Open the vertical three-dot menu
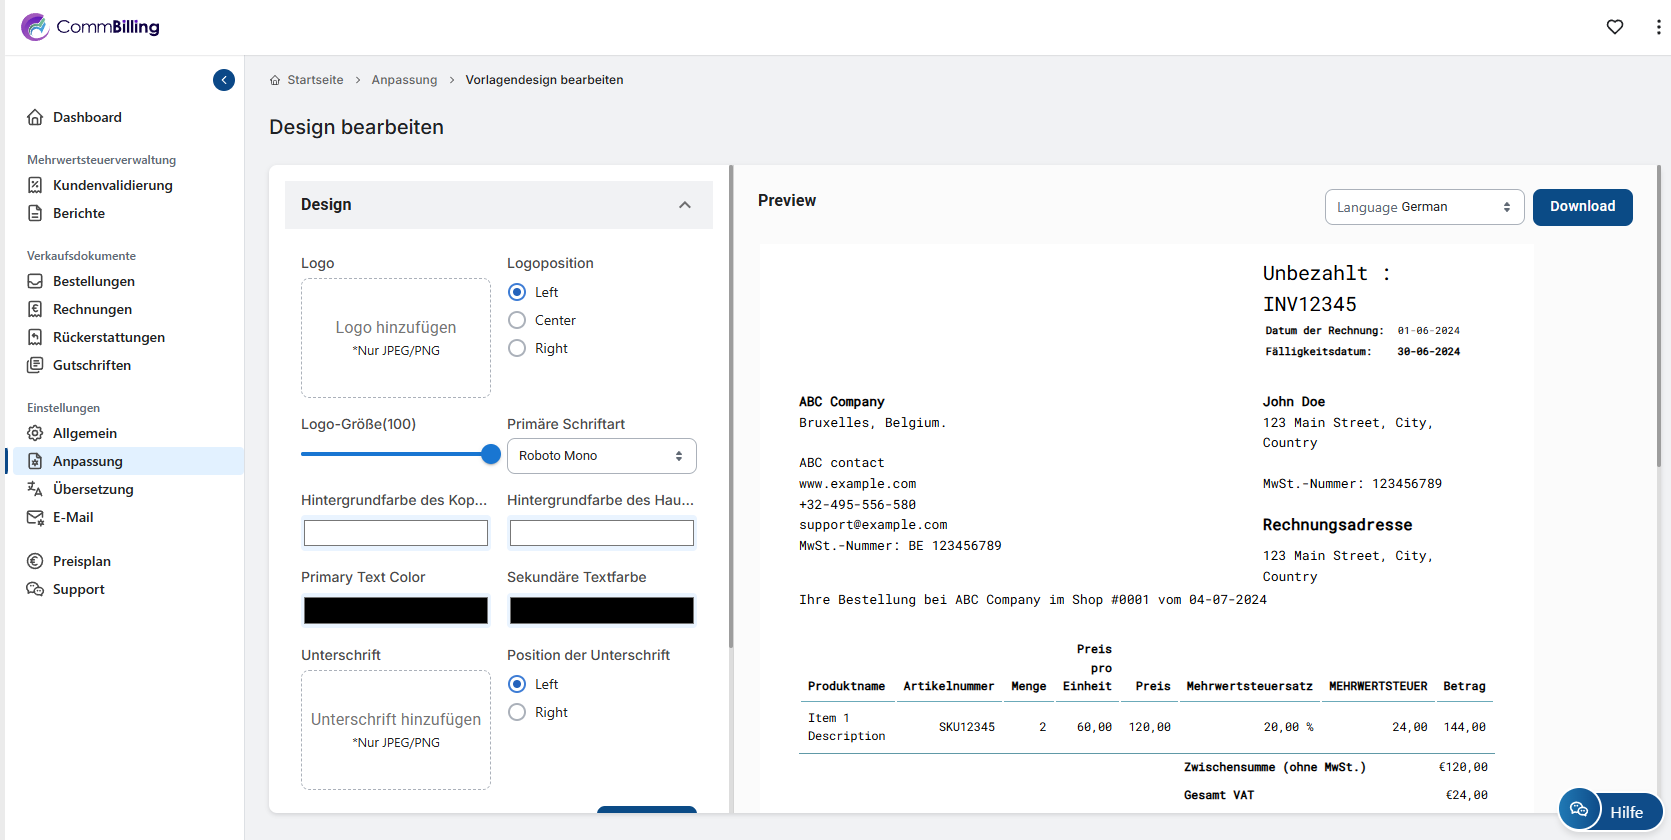 (1658, 27)
